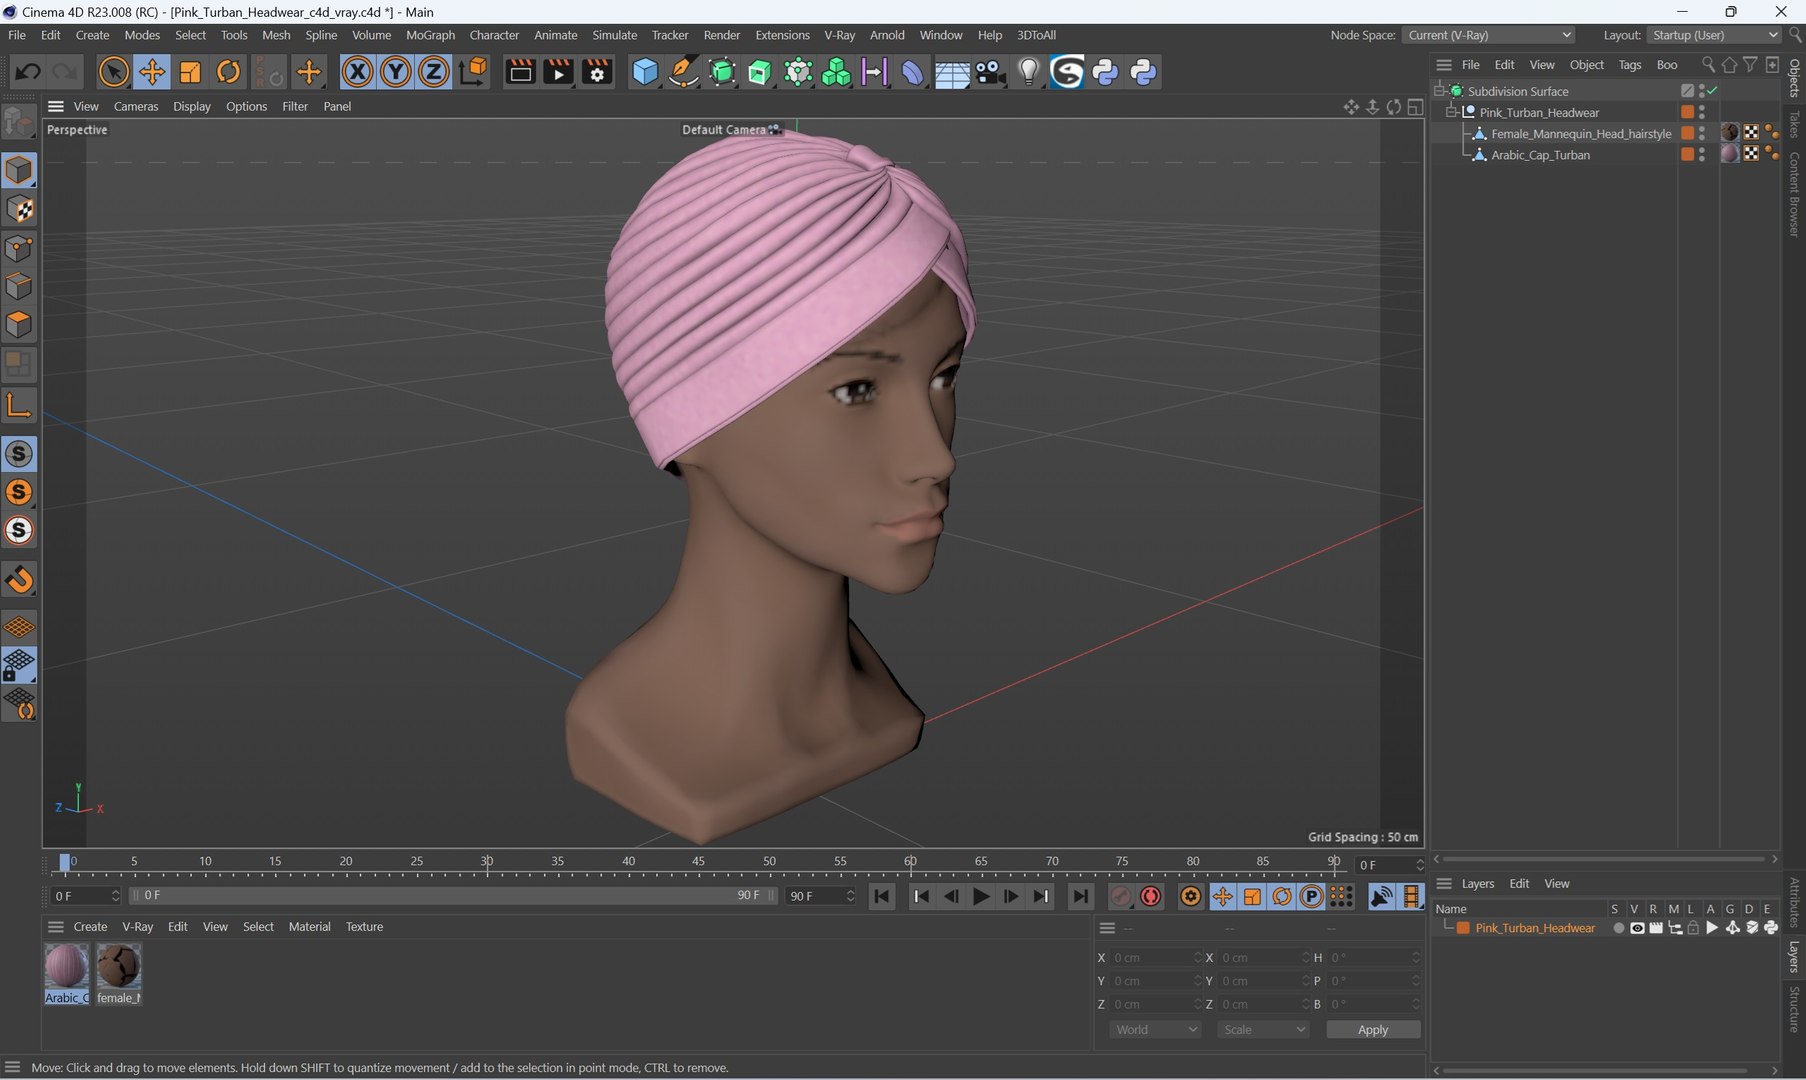Open the World coordinate system dropdown
The height and width of the screenshot is (1080, 1806).
(x=1155, y=1030)
